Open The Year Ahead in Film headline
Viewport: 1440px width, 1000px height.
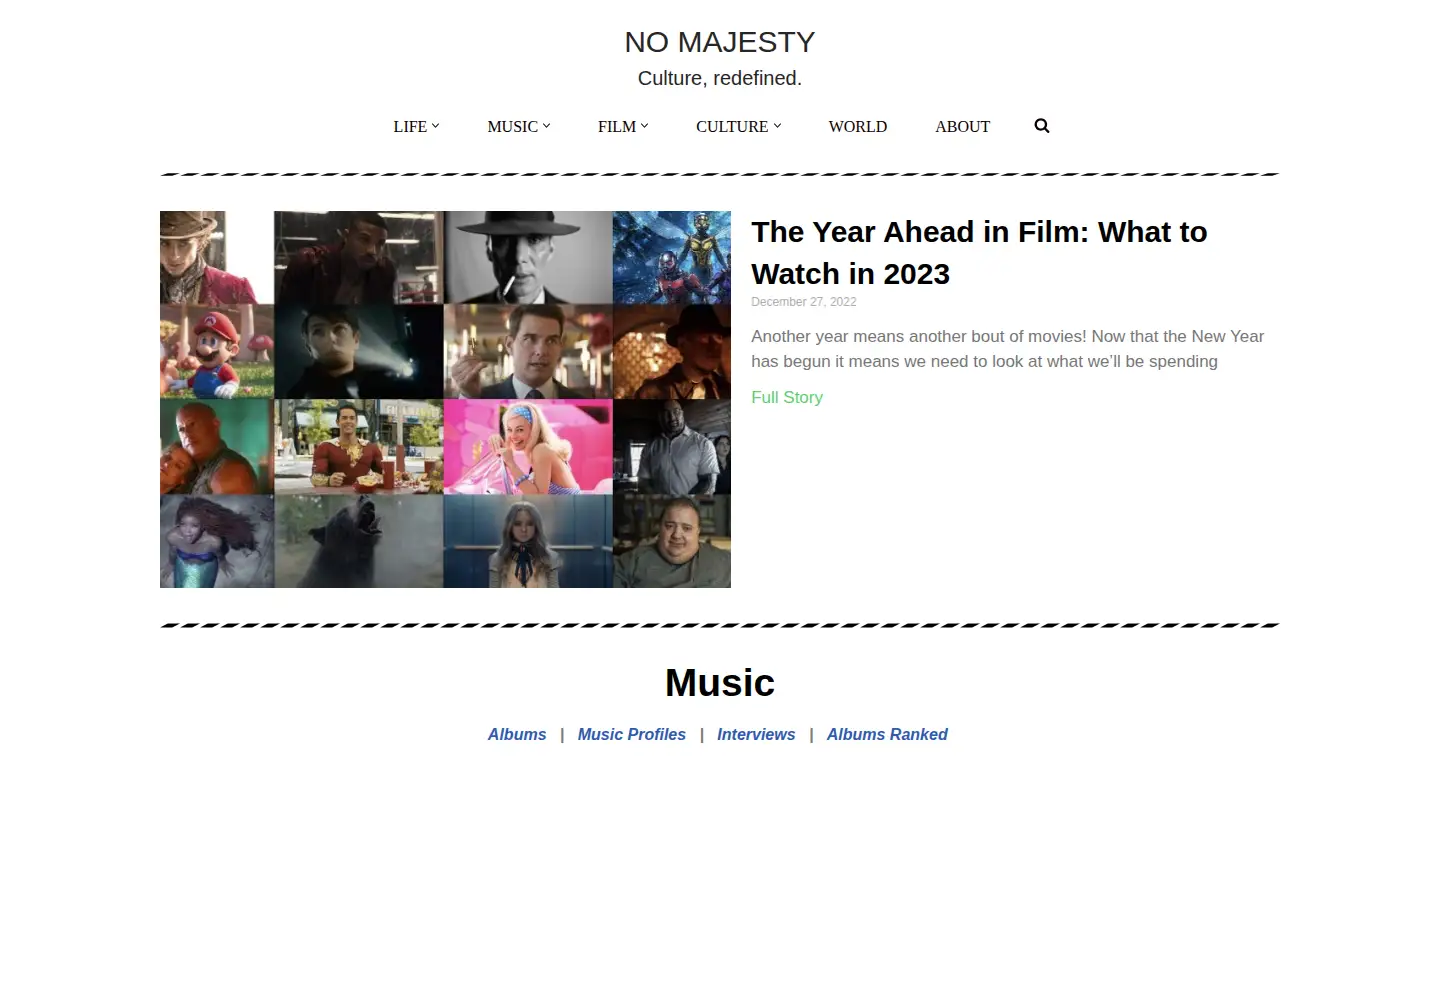tap(979, 253)
